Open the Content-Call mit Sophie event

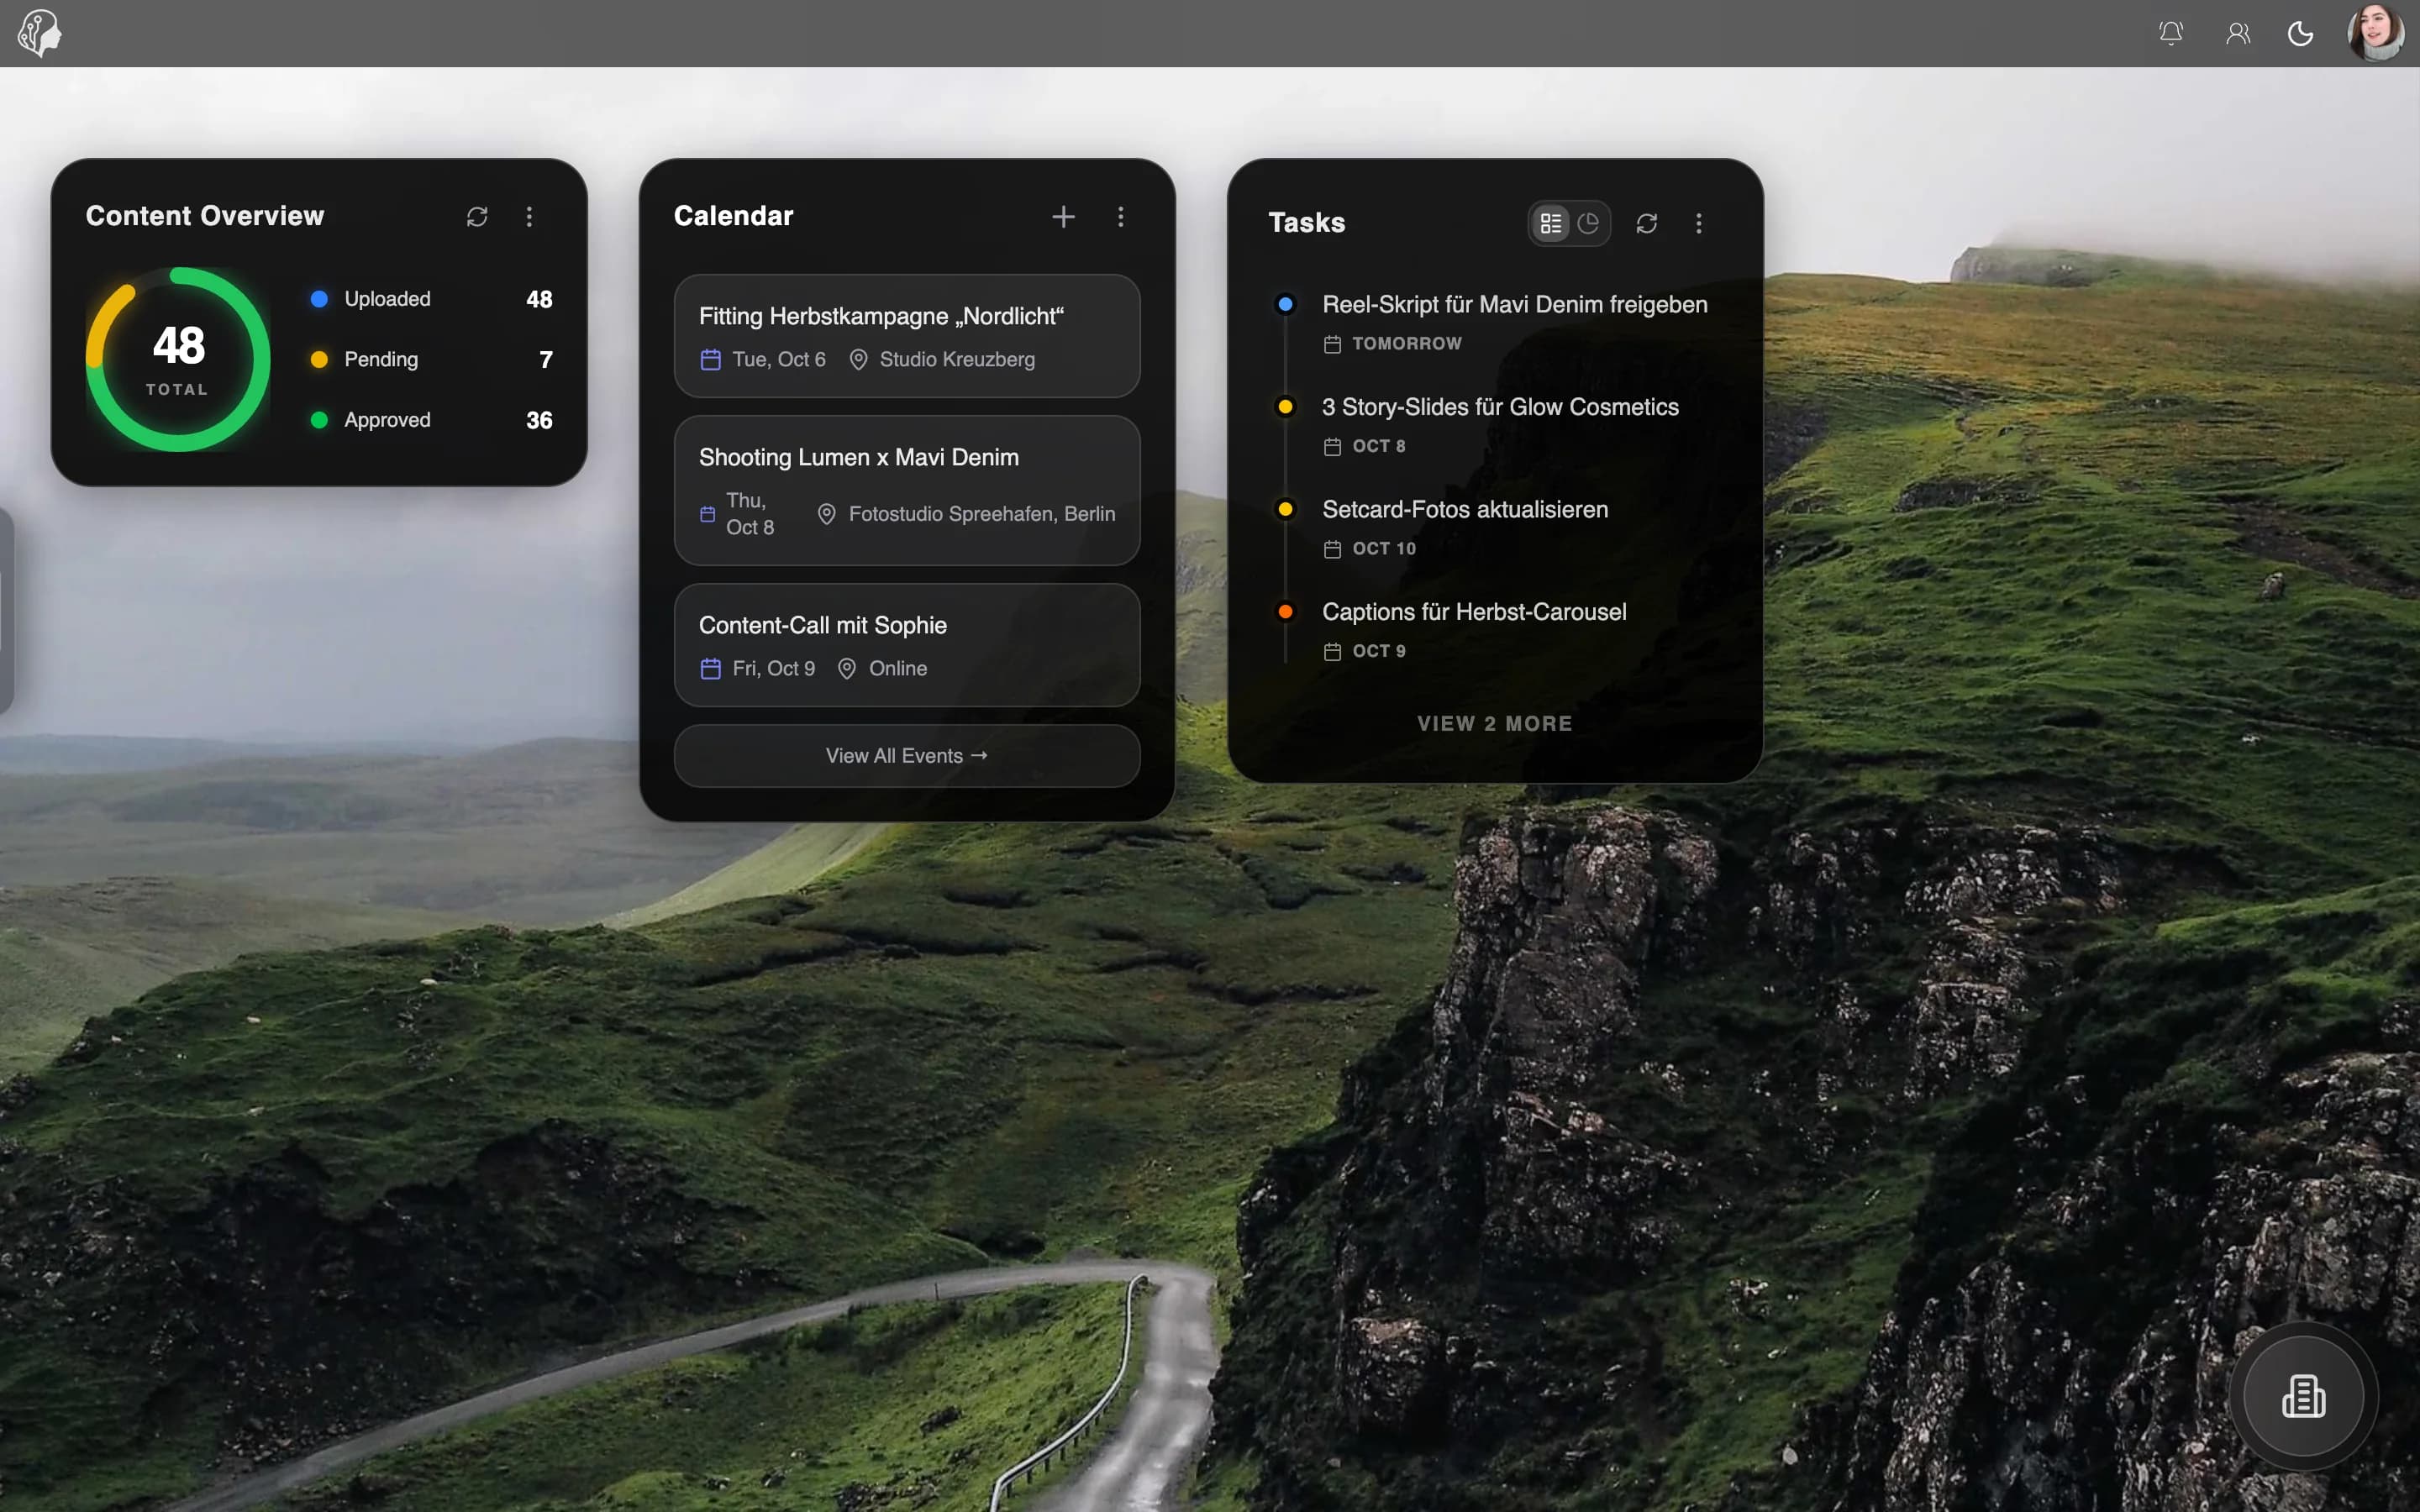[x=907, y=645]
